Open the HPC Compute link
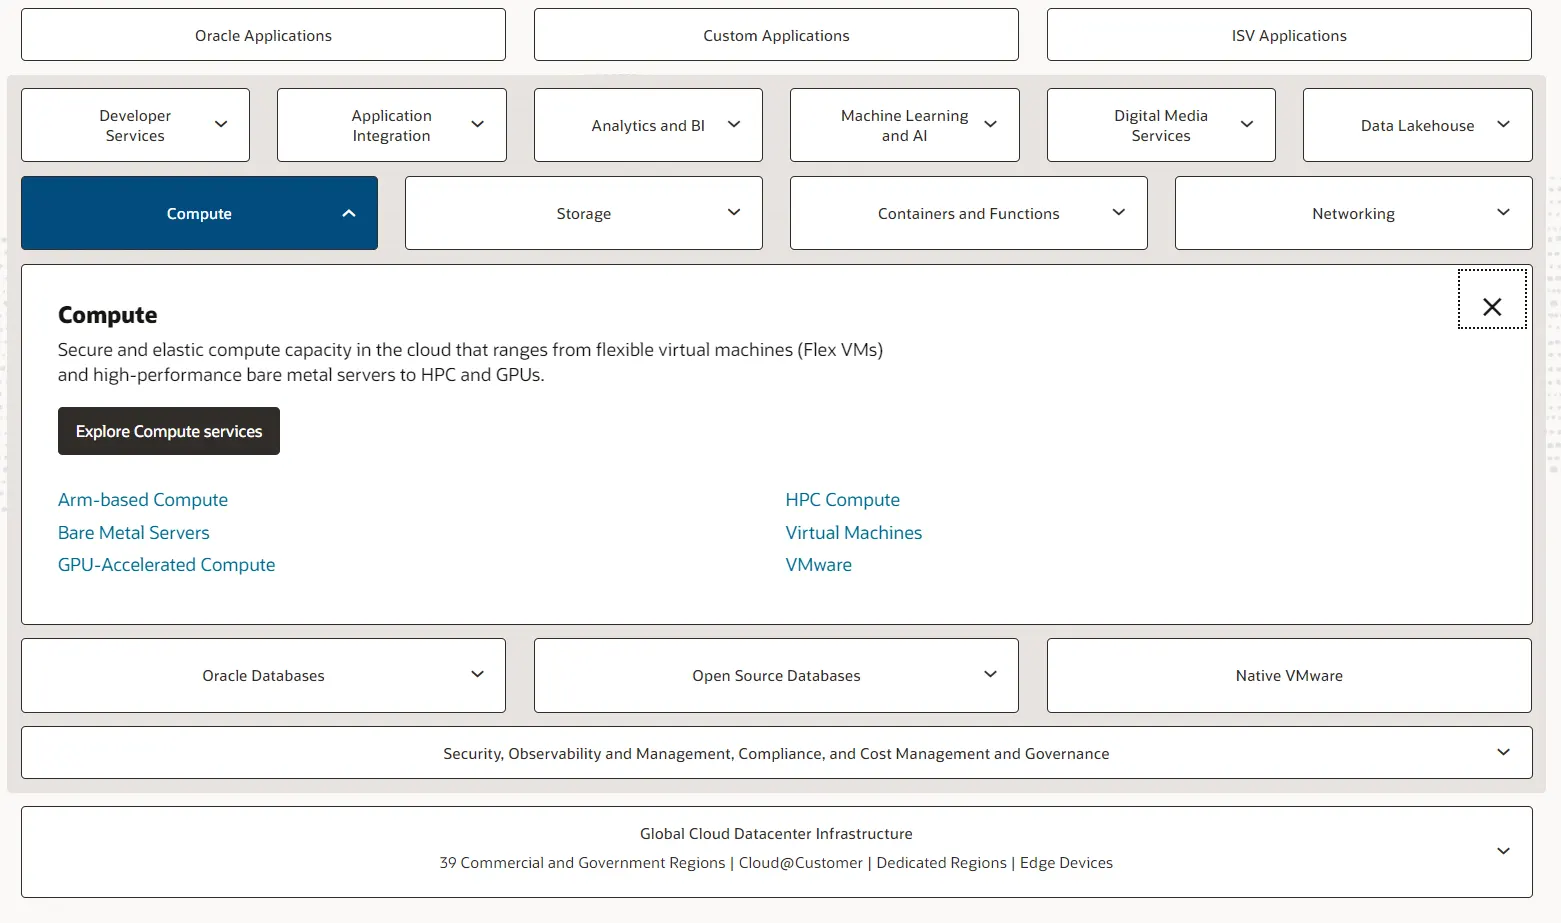This screenshot has height=923, width=1561. pyautogui.click(x=843, y=500)
